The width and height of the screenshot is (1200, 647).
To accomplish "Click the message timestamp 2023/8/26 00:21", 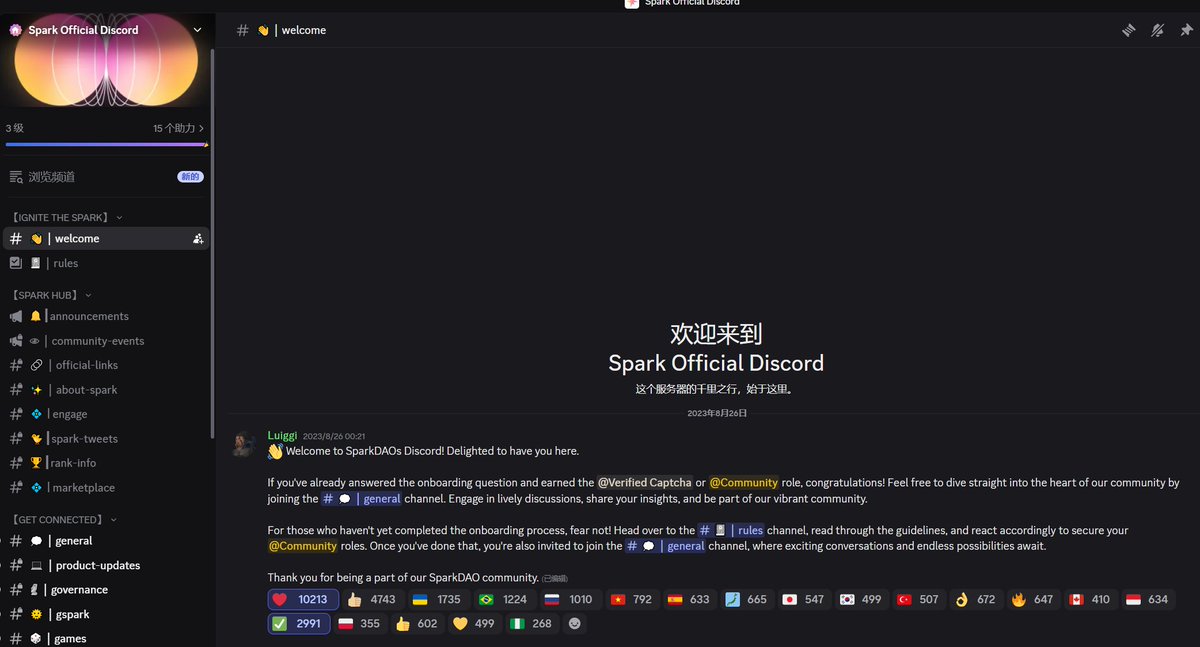I will pyautogui.click(x=334, y=436).
